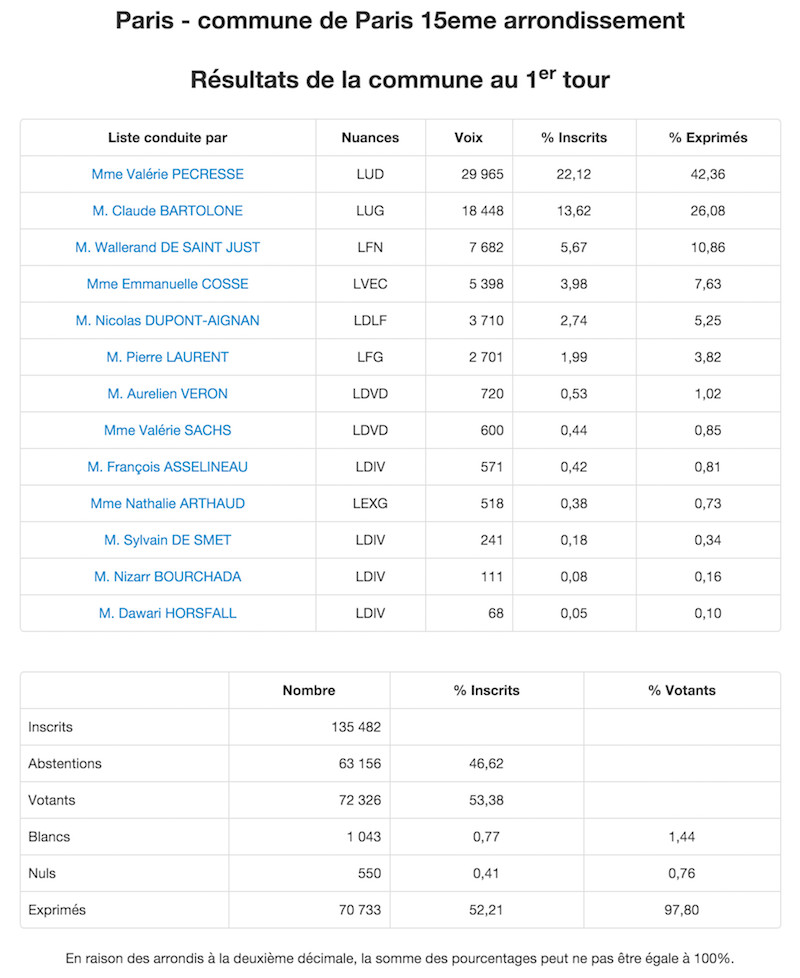Click the Inscrits number 135 482
Image resolution: width=800 pixels, height=978 pixels.
click(356, 727)
